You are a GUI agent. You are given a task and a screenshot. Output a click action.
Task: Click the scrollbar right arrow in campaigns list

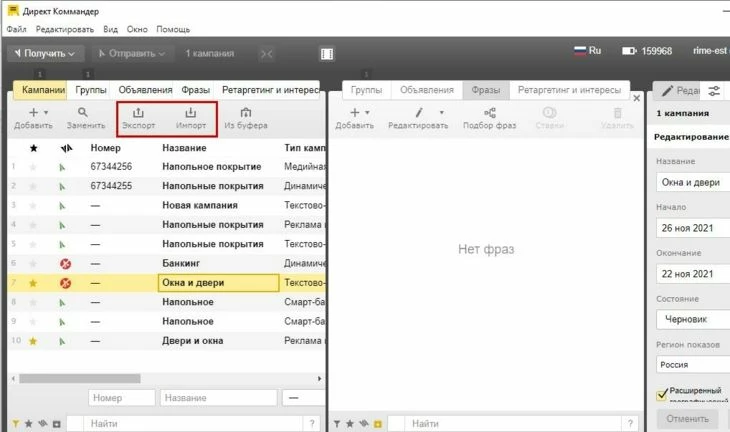coord(319,378)
